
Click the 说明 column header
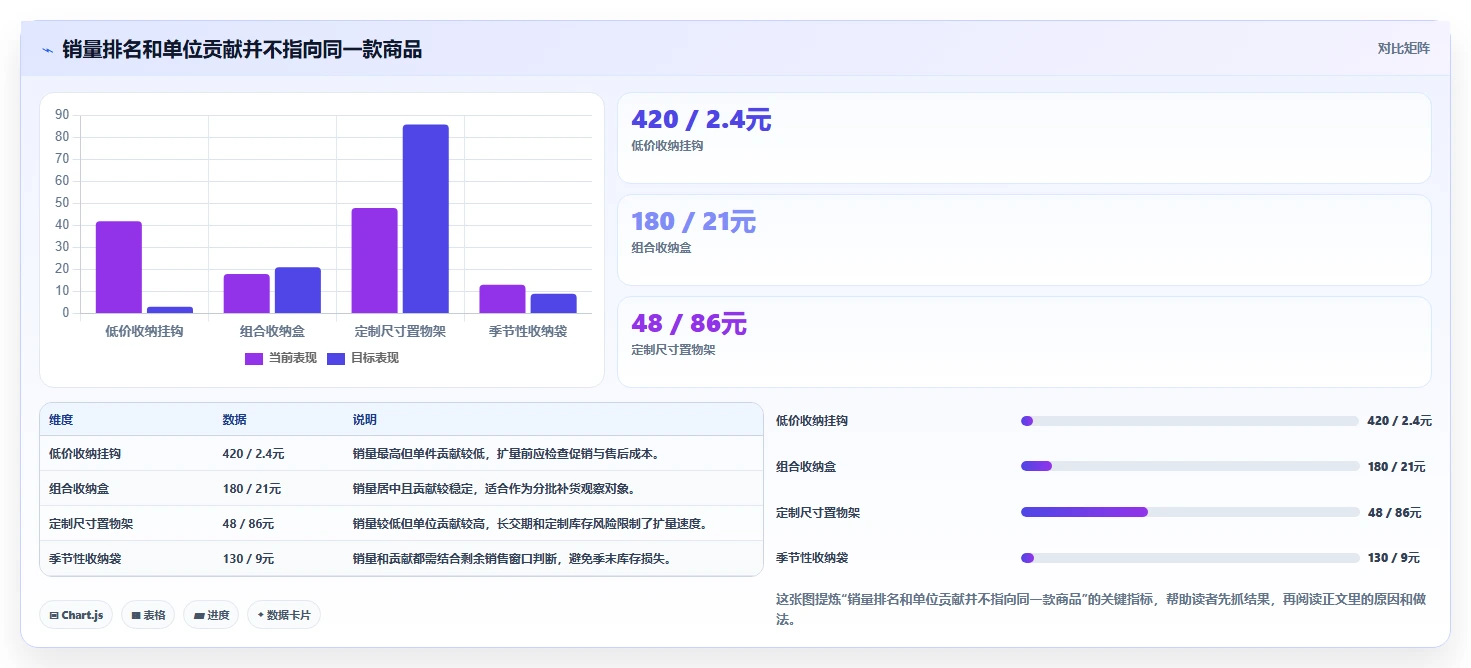click(x=365, y=420)
